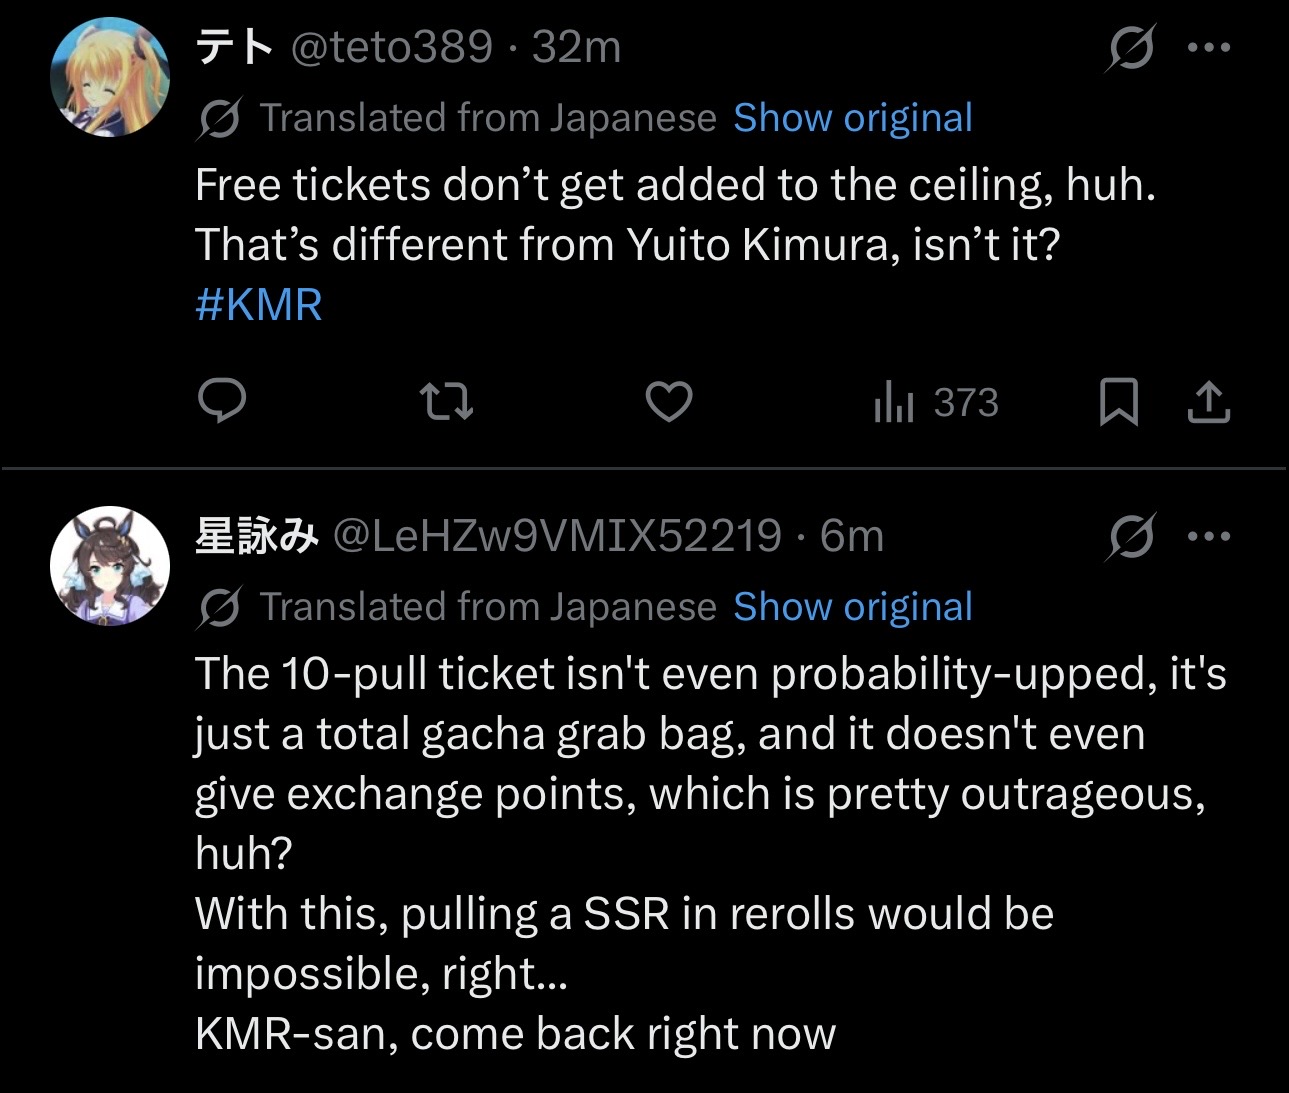The width and height of the screenshot is (1289, 1093).
Task: Reply to teto389's tweet
Action: click(x=222, y=401)
